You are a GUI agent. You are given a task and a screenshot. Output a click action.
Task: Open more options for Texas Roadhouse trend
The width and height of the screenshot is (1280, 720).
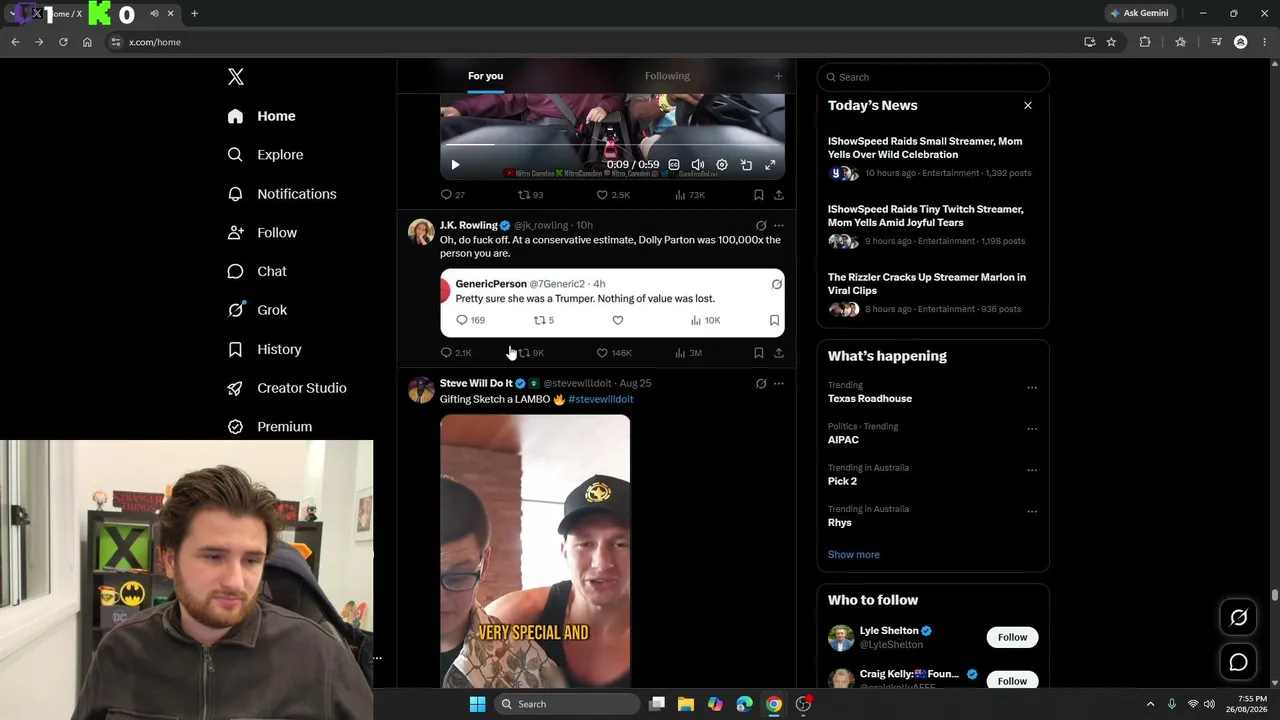click(x=1032, y=388)
